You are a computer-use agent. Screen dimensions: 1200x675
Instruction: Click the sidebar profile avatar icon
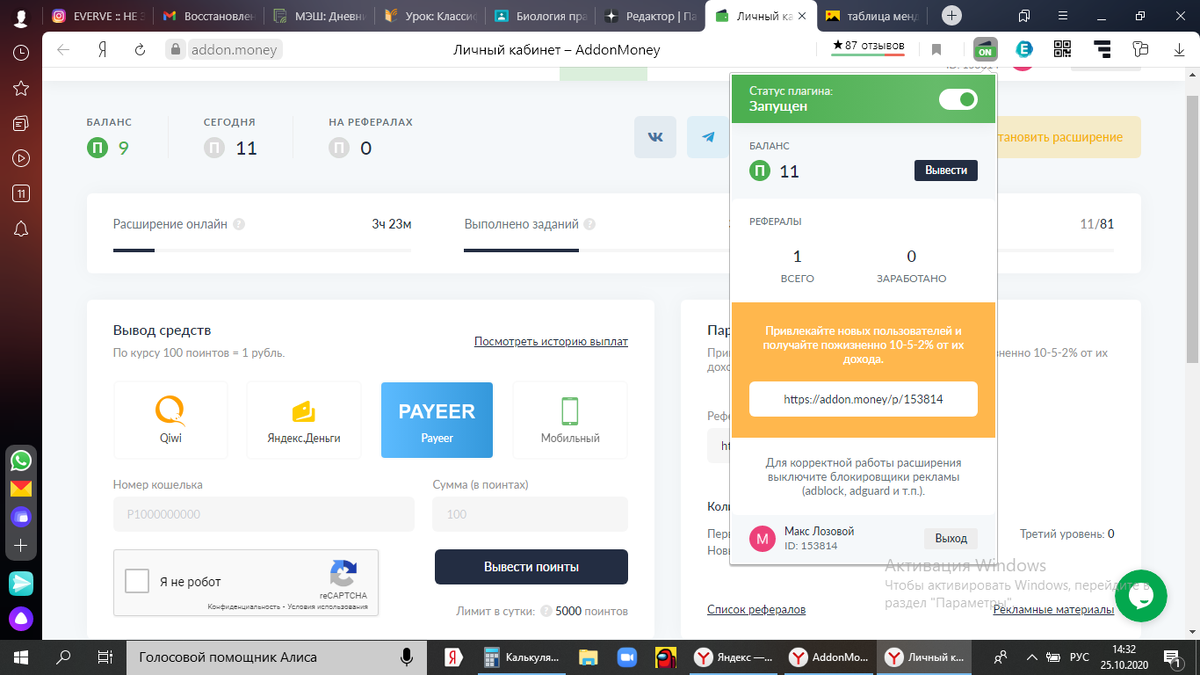click(21, 16)
